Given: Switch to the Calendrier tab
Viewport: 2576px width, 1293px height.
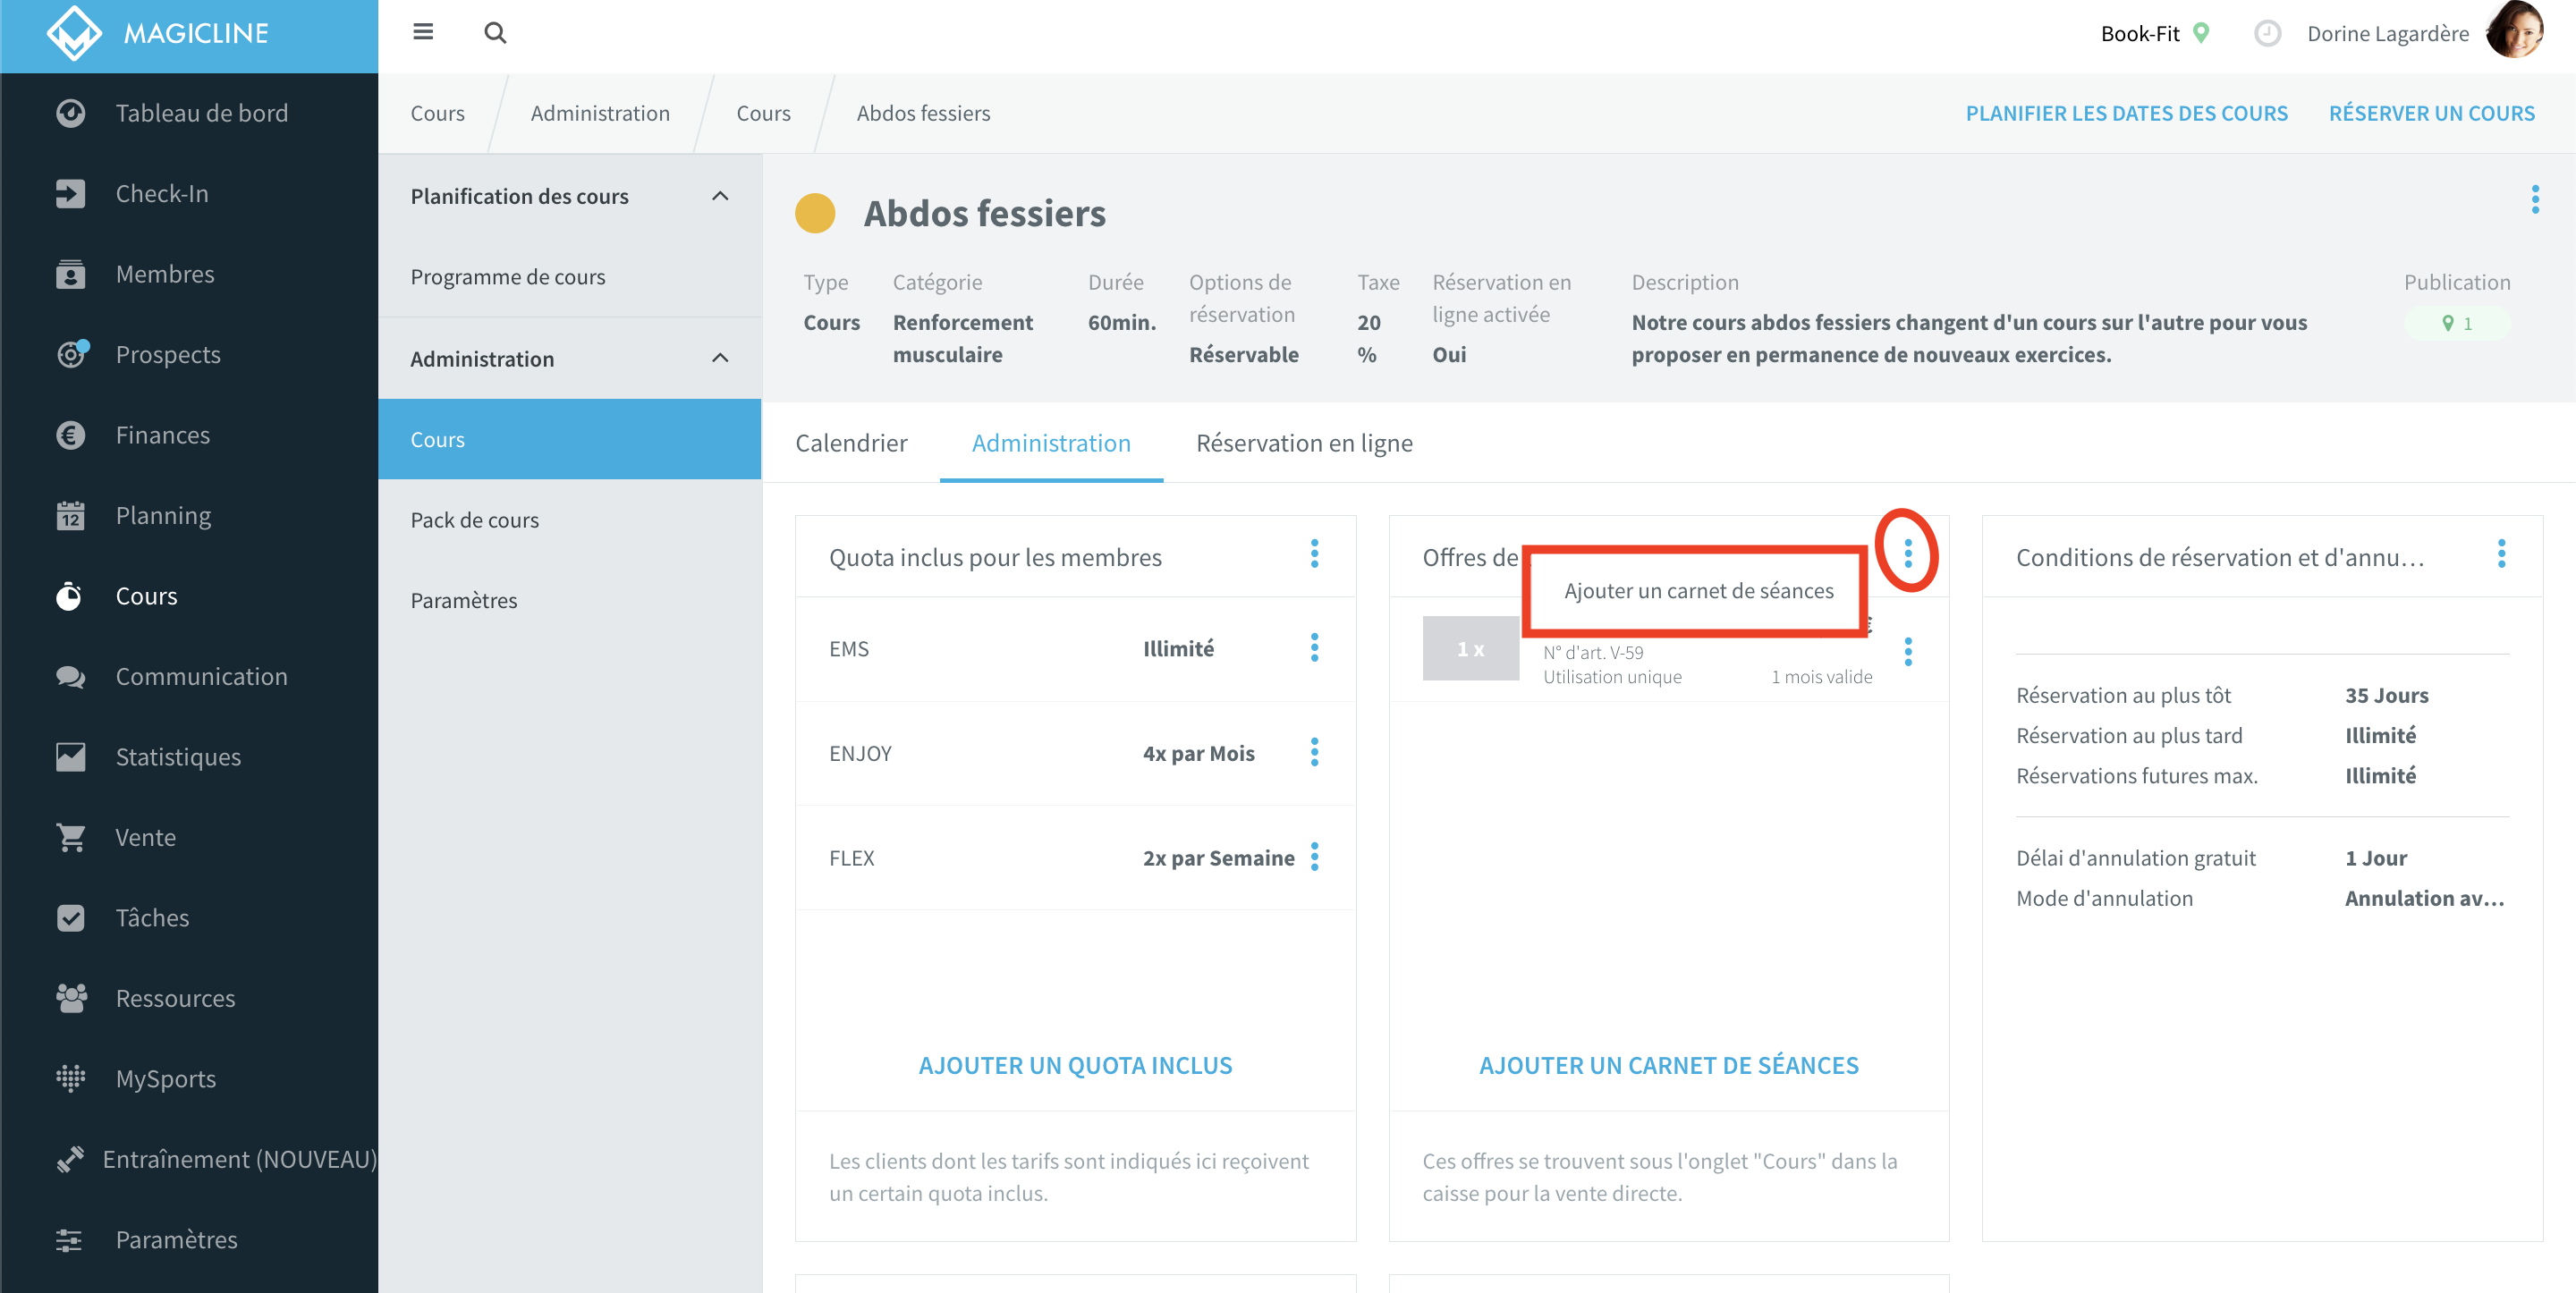Looking at the screenshot, I should point(851,443).
